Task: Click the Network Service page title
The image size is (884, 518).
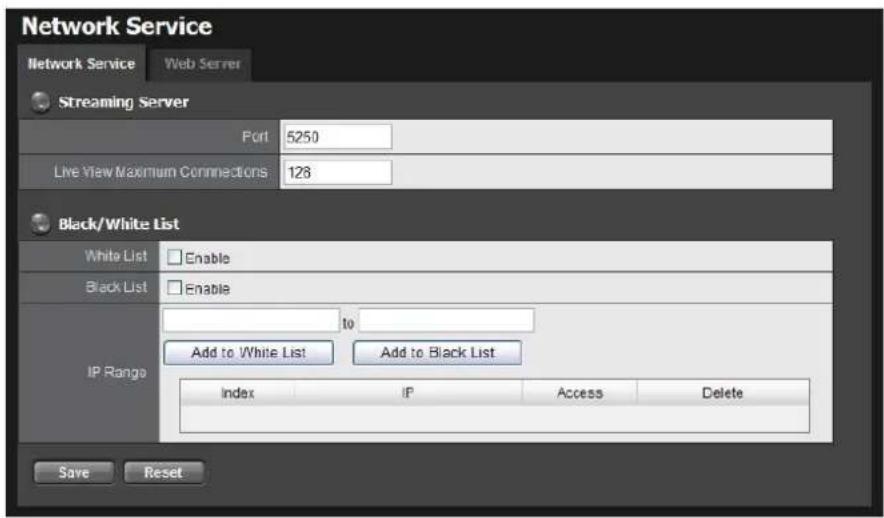Action: [117, 26]
